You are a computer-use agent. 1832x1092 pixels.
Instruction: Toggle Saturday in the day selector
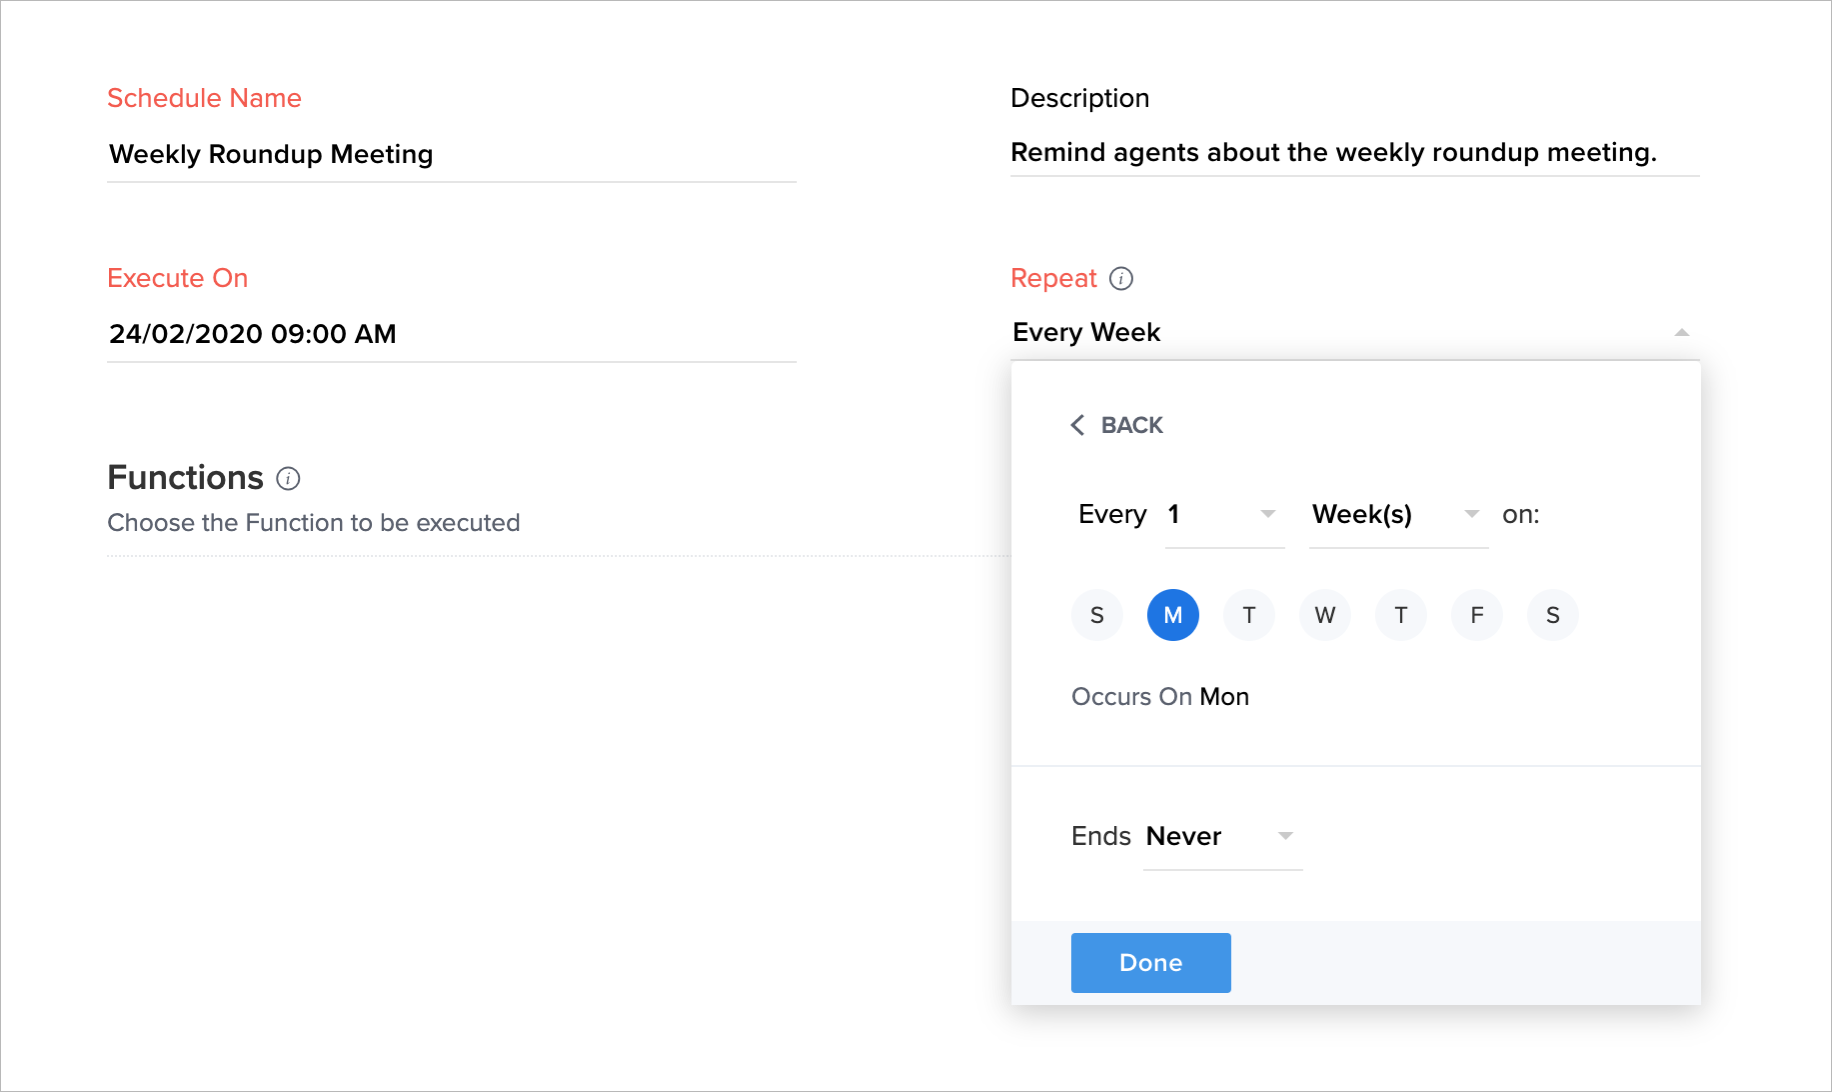coord(1553,615)
